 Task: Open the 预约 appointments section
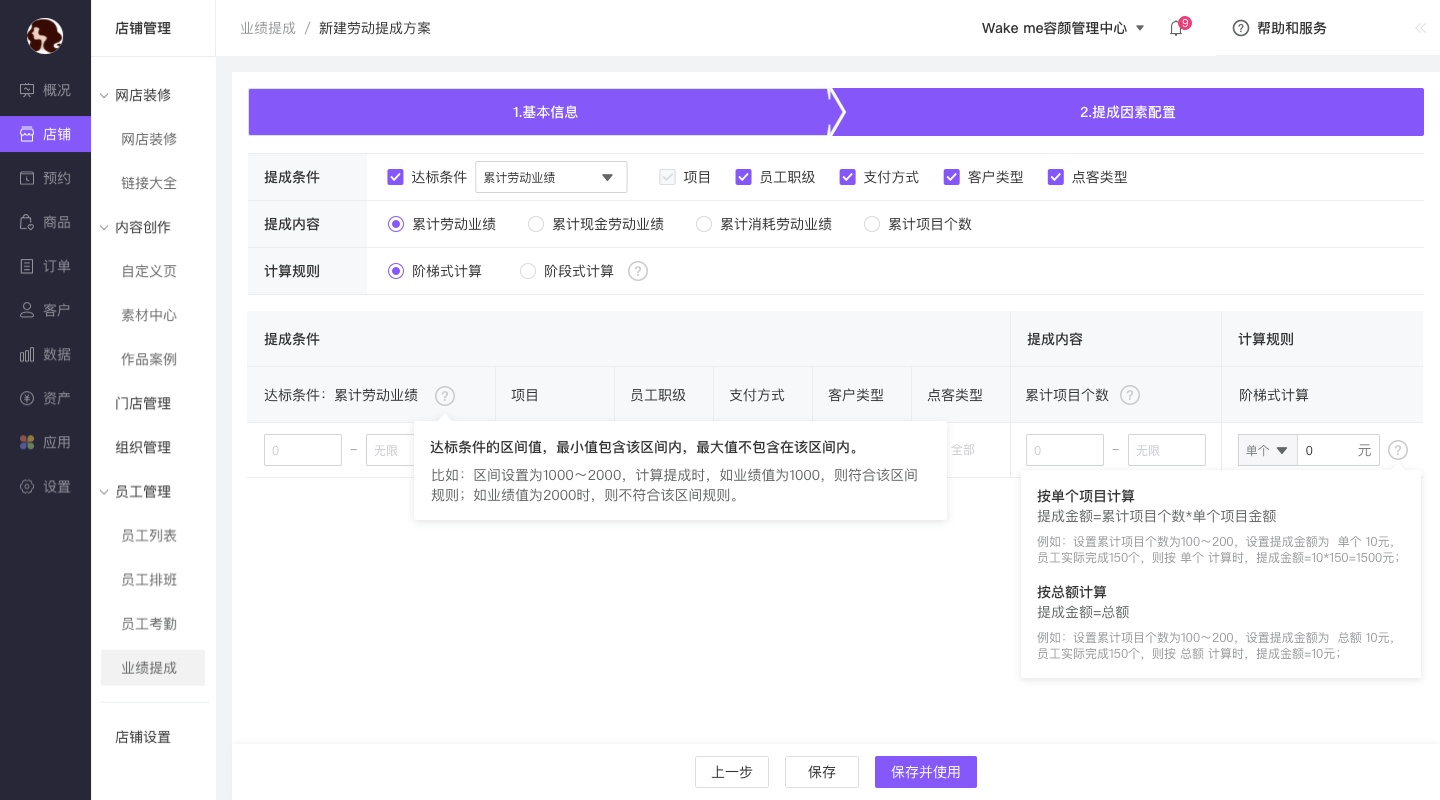[x=45, y=178]
